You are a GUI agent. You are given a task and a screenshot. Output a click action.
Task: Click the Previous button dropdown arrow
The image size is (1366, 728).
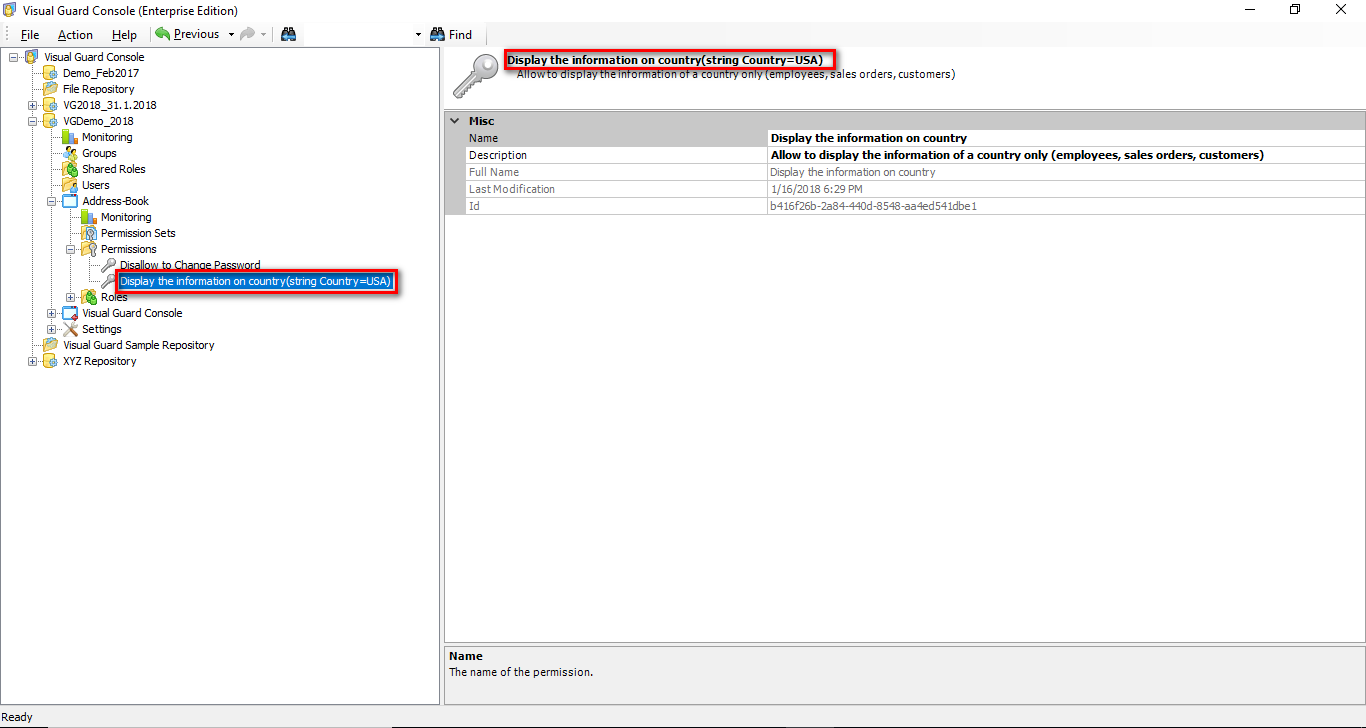(x=230, y=33)
